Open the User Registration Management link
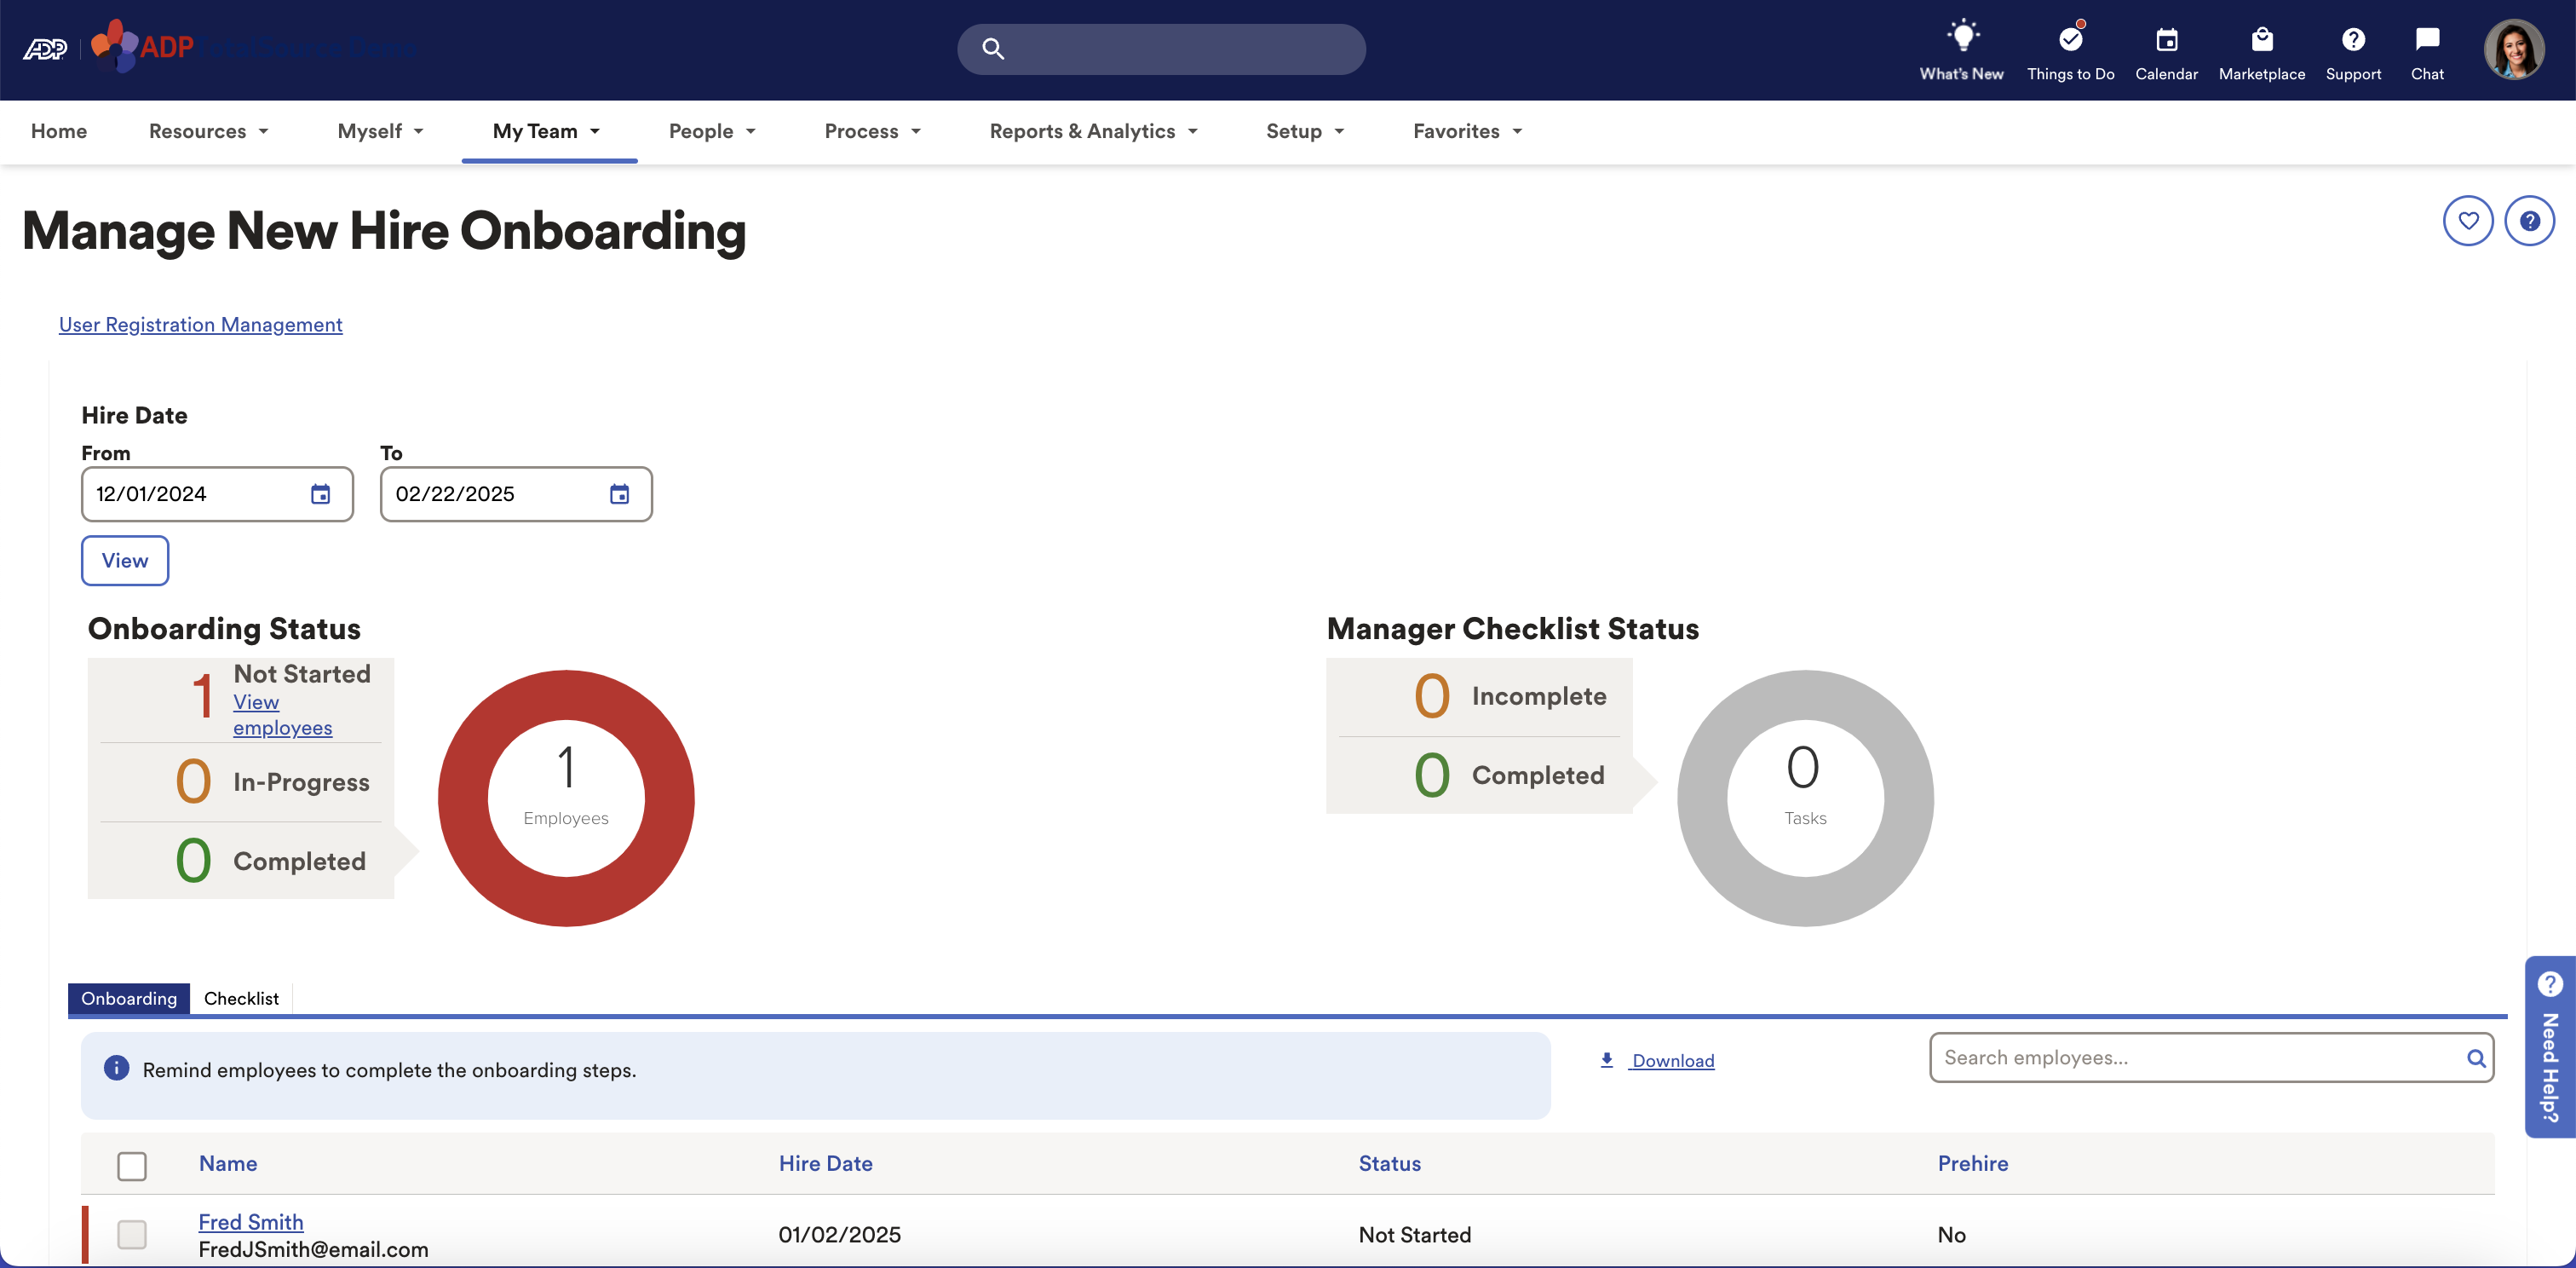 (x=200, y=325)
